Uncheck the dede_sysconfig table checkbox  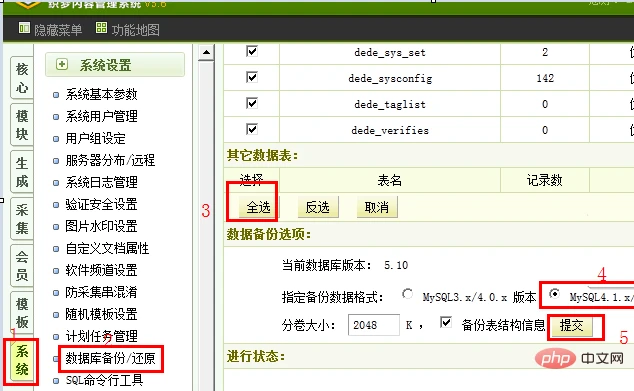252,77
